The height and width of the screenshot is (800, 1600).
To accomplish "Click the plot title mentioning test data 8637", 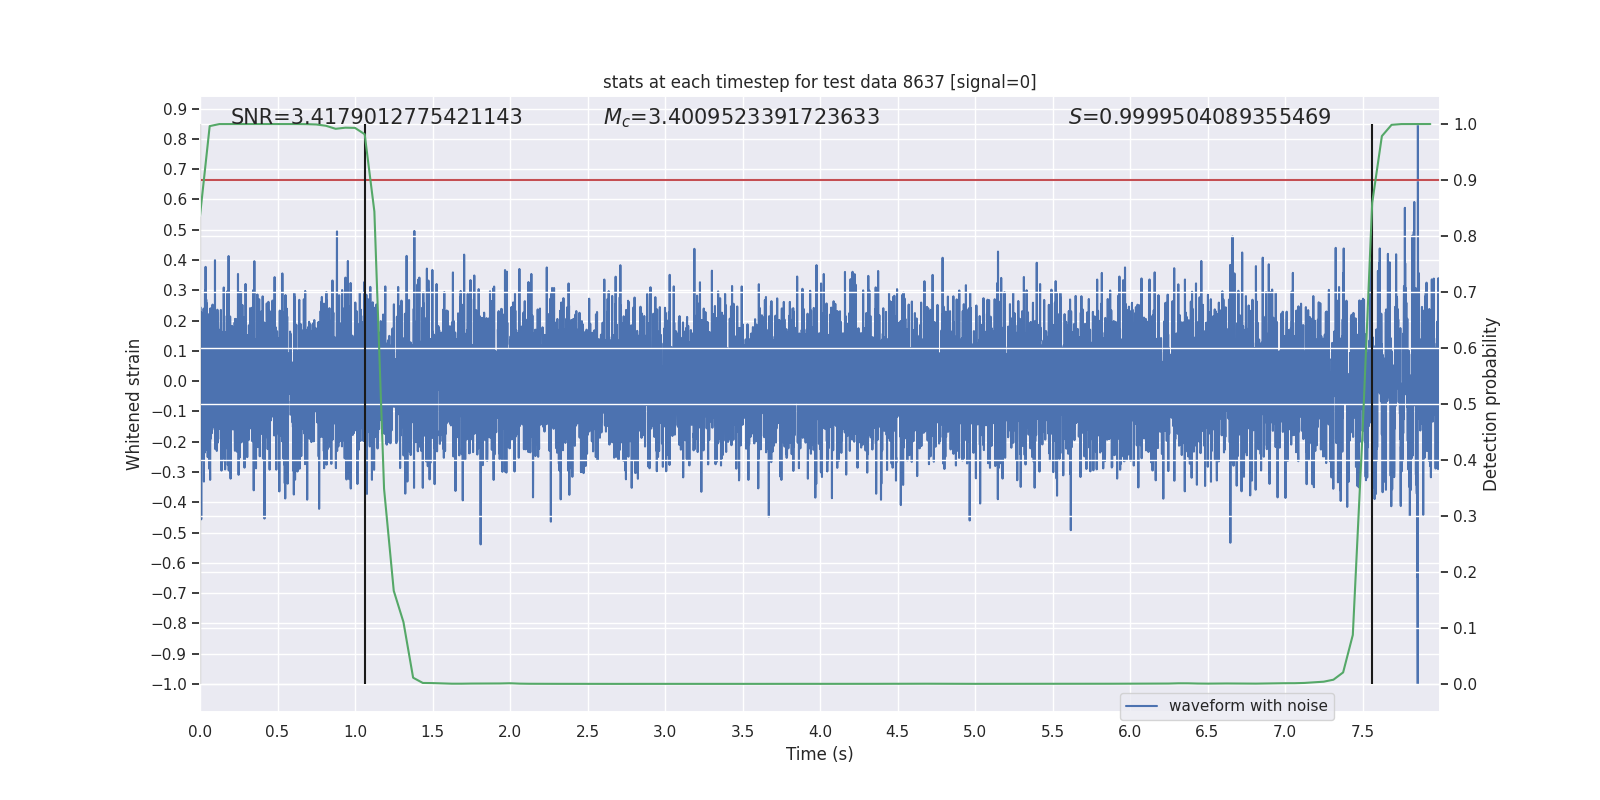I will tap(819, 82).
